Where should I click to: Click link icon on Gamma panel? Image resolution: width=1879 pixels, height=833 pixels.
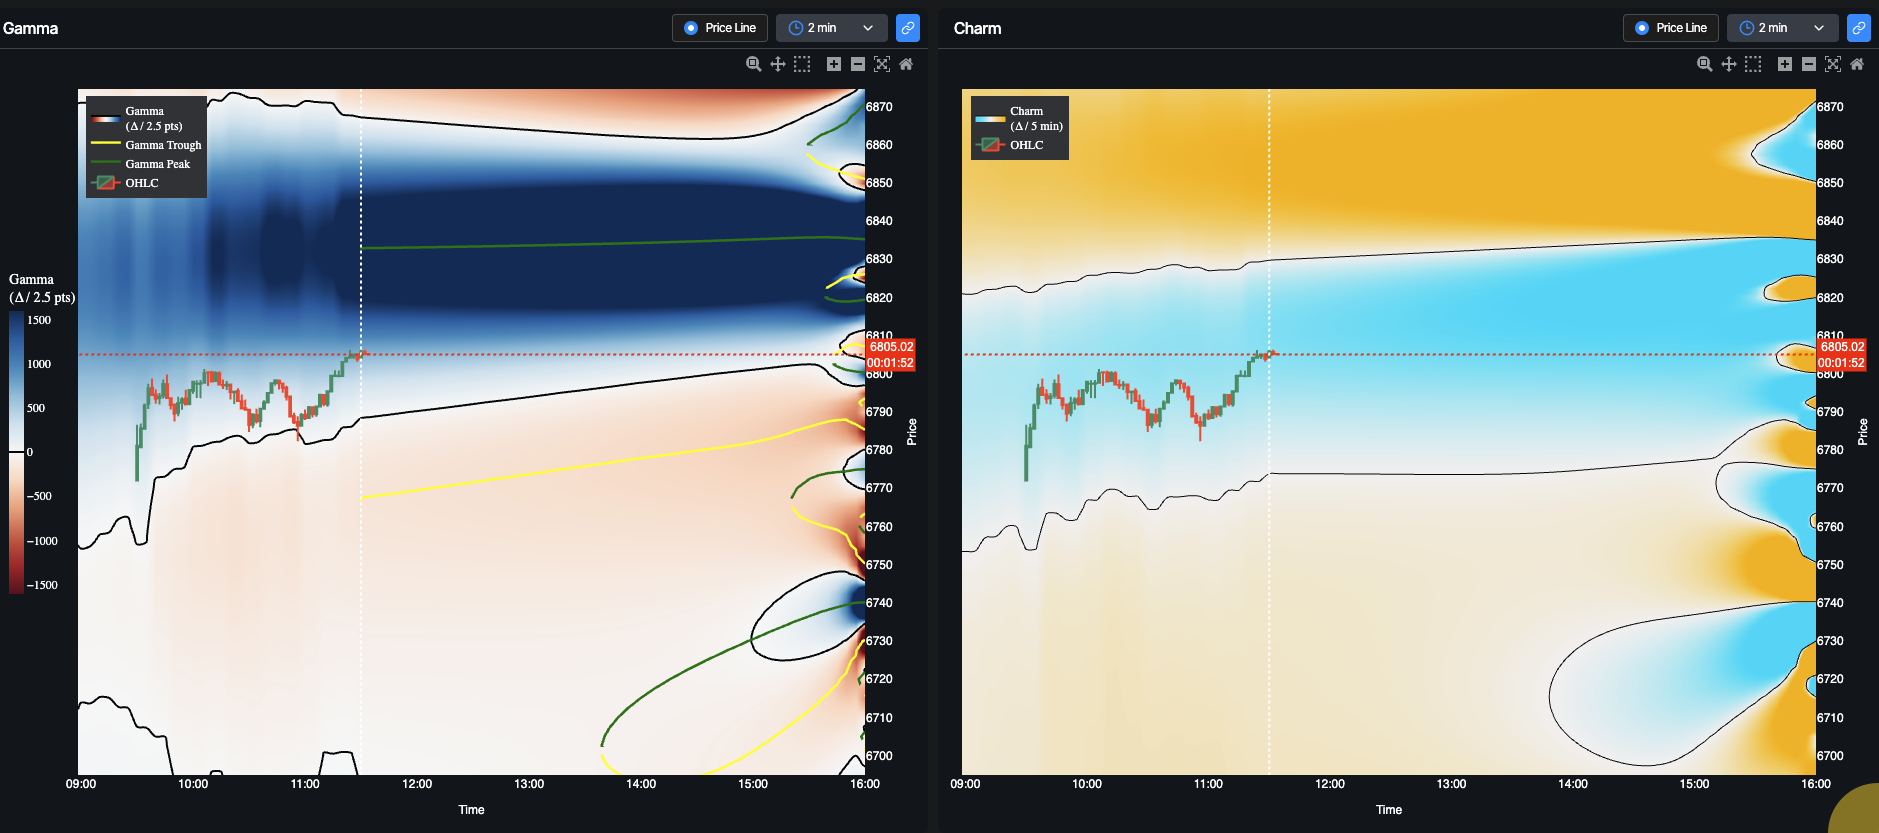pos(908,28)
